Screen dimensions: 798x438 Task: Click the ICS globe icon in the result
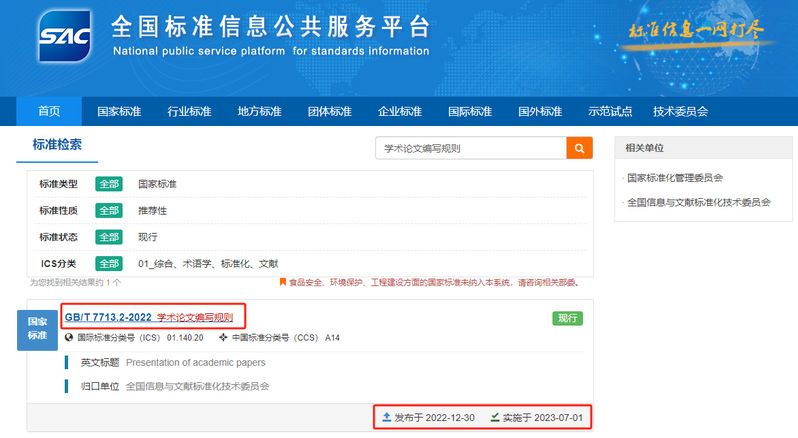tap(69, 338)
